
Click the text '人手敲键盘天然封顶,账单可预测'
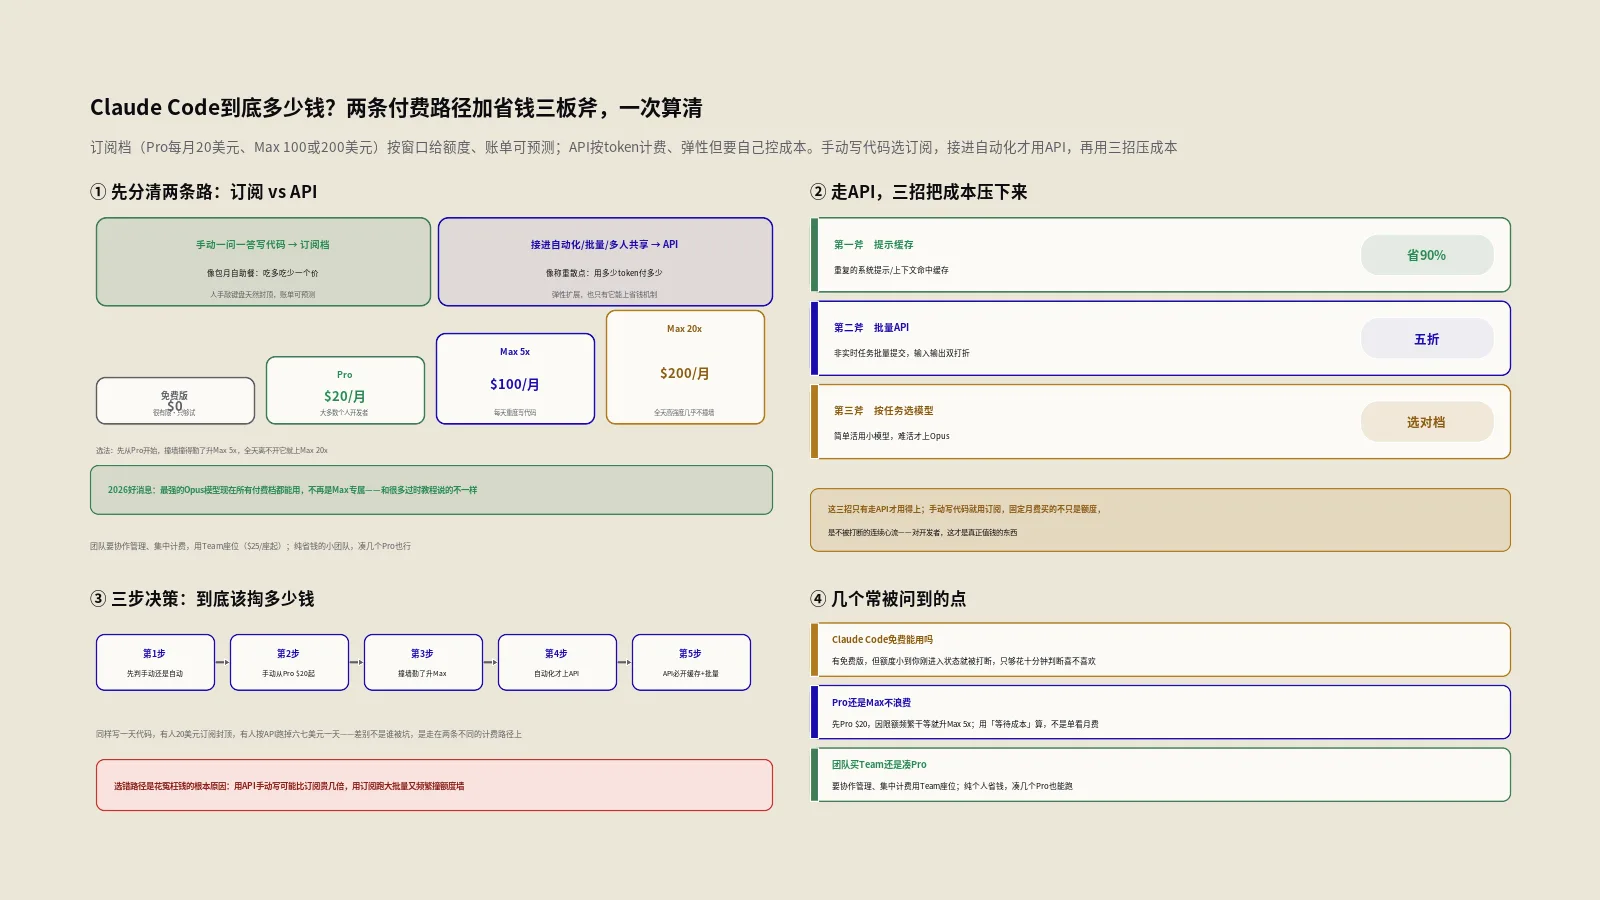click(x=263, y=295)
